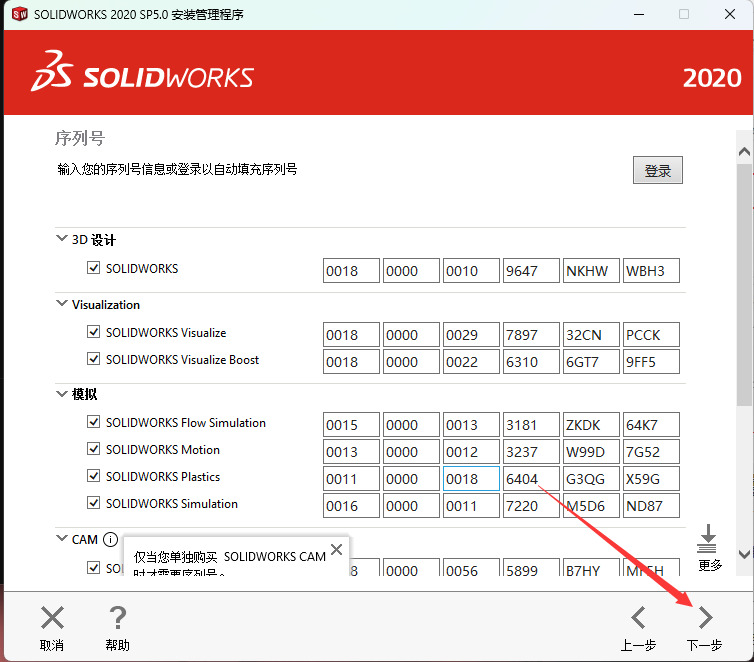This screenshot has width=754, height=662.
Task: Click Flow Simulation field containing 0015
Action: click(351, 425)
